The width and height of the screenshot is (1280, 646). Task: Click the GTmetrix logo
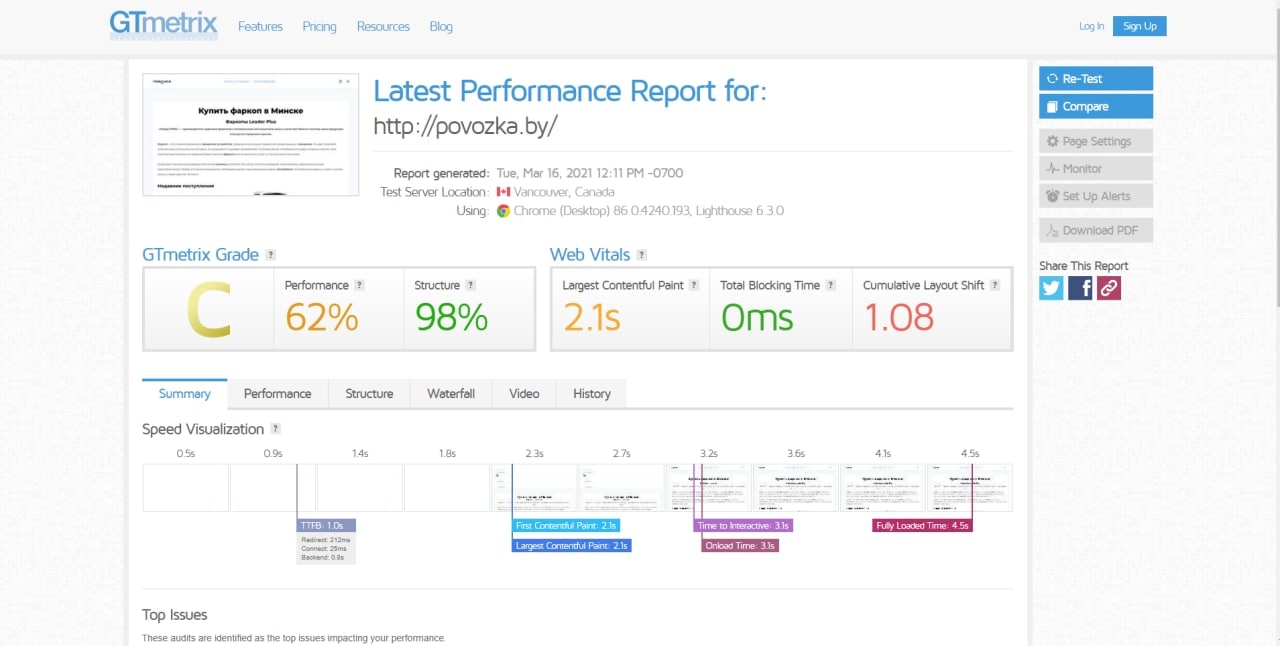163,25
